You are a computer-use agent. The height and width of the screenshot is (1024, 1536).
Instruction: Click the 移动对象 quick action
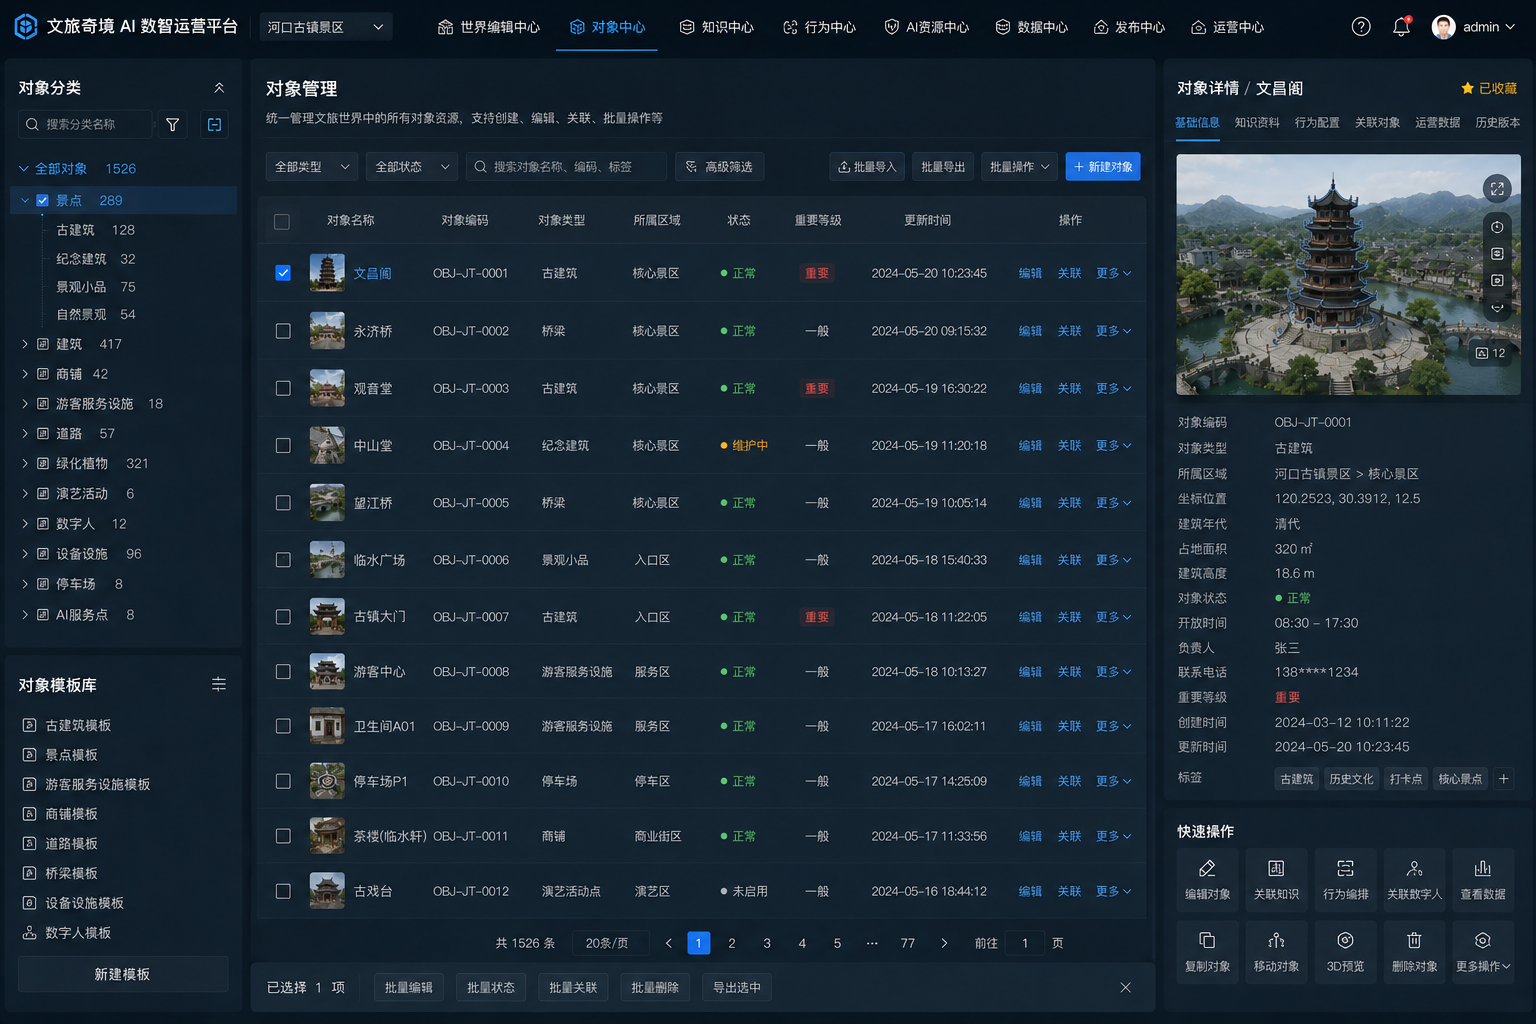tap(1276, 951)
